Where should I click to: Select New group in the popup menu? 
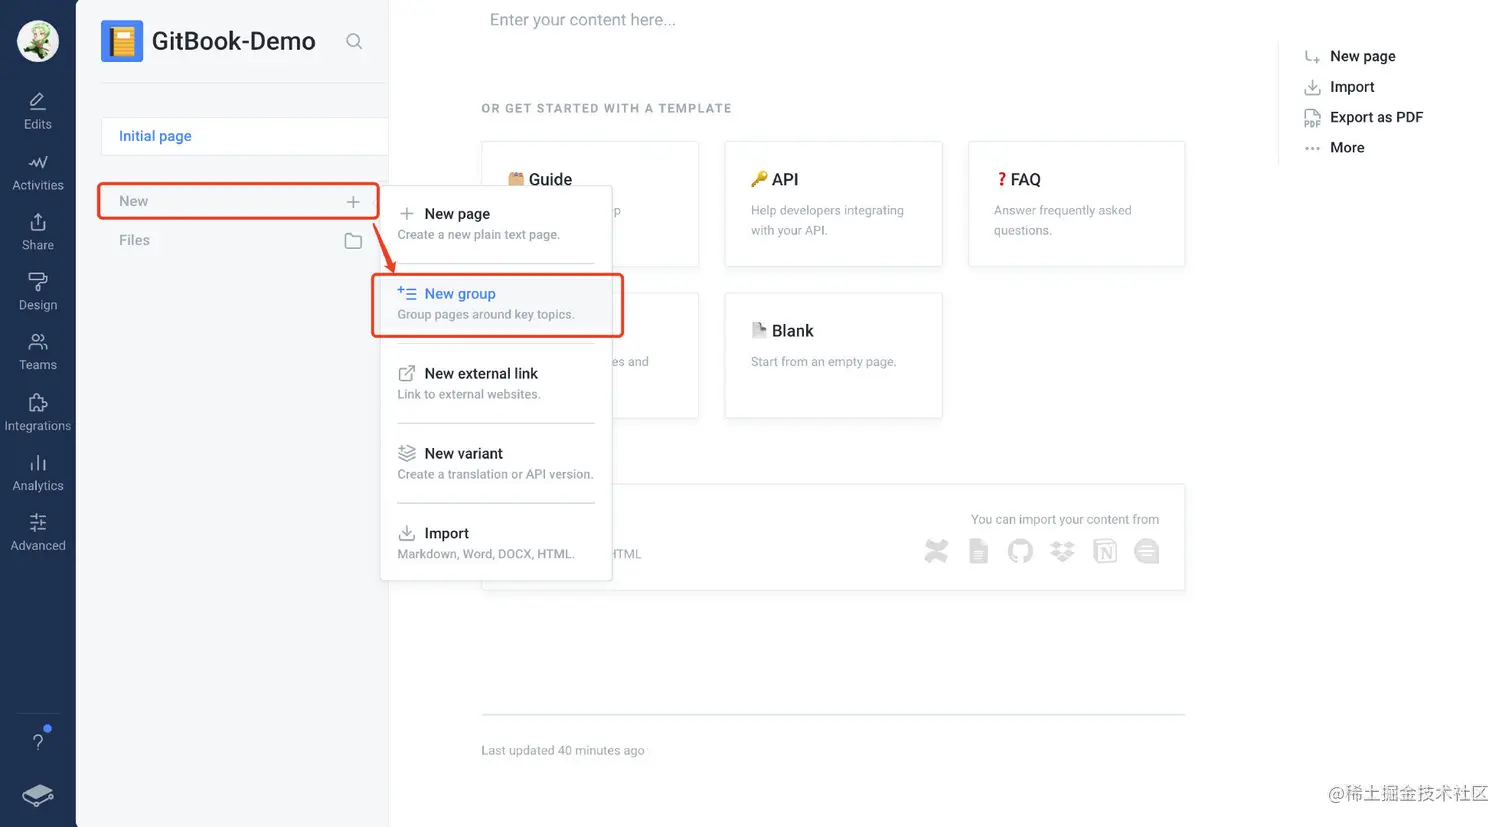496,304
